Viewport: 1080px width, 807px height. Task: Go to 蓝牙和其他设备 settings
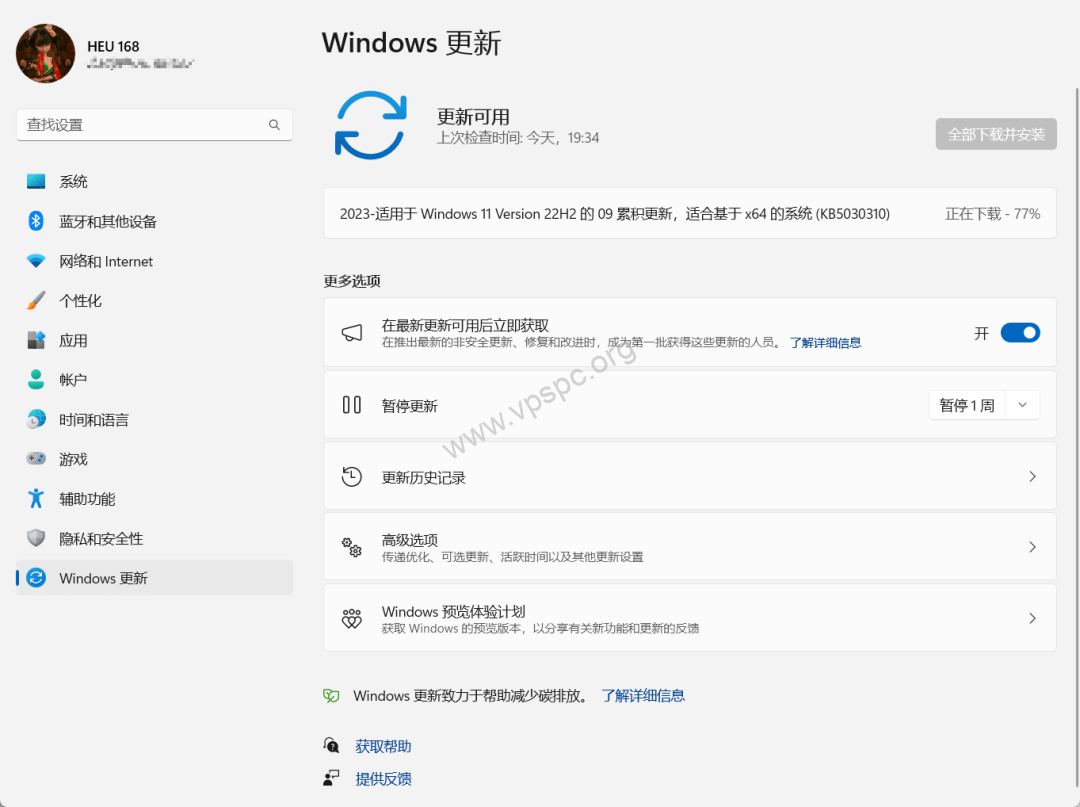click(154, 221)
